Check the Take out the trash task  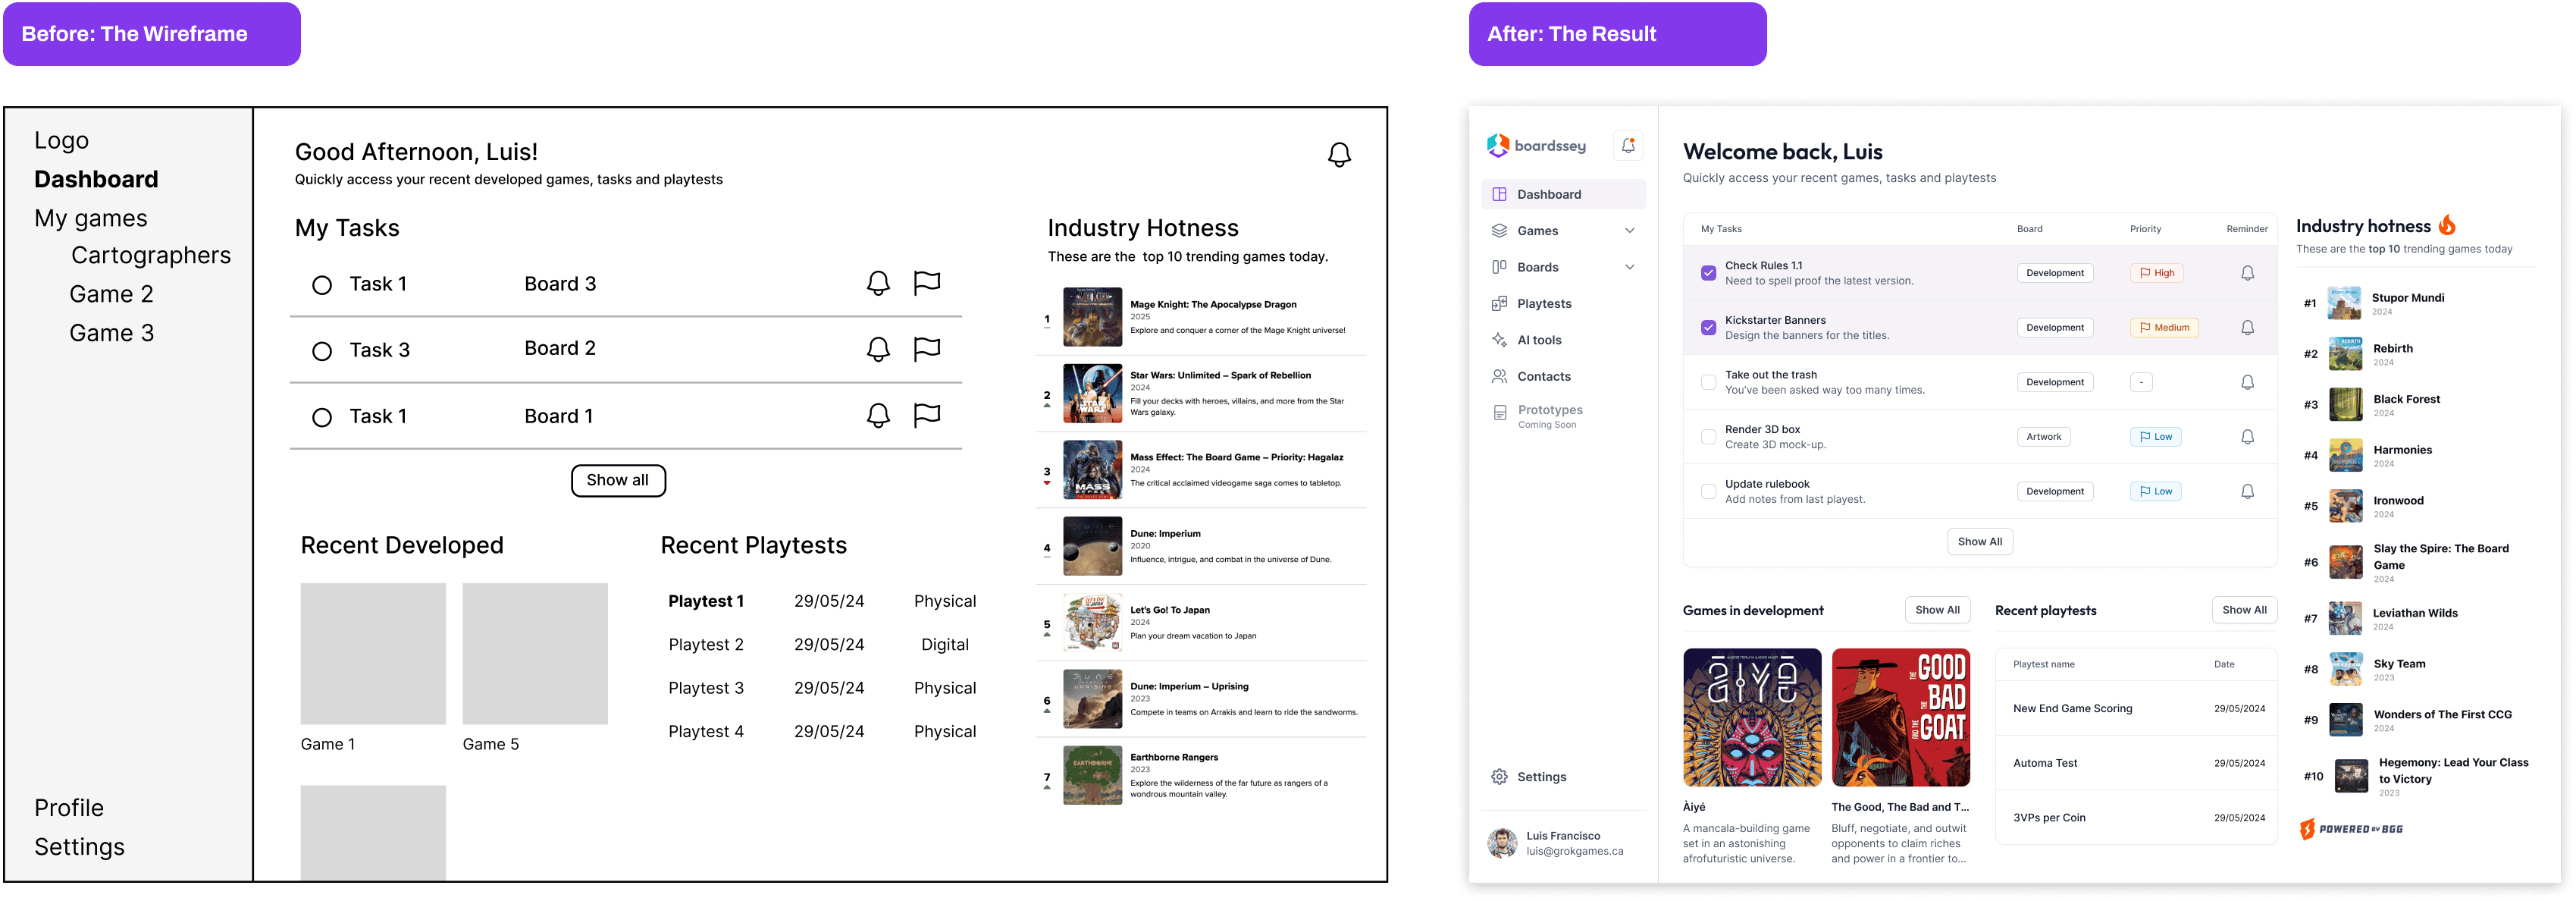point(1708,382)
